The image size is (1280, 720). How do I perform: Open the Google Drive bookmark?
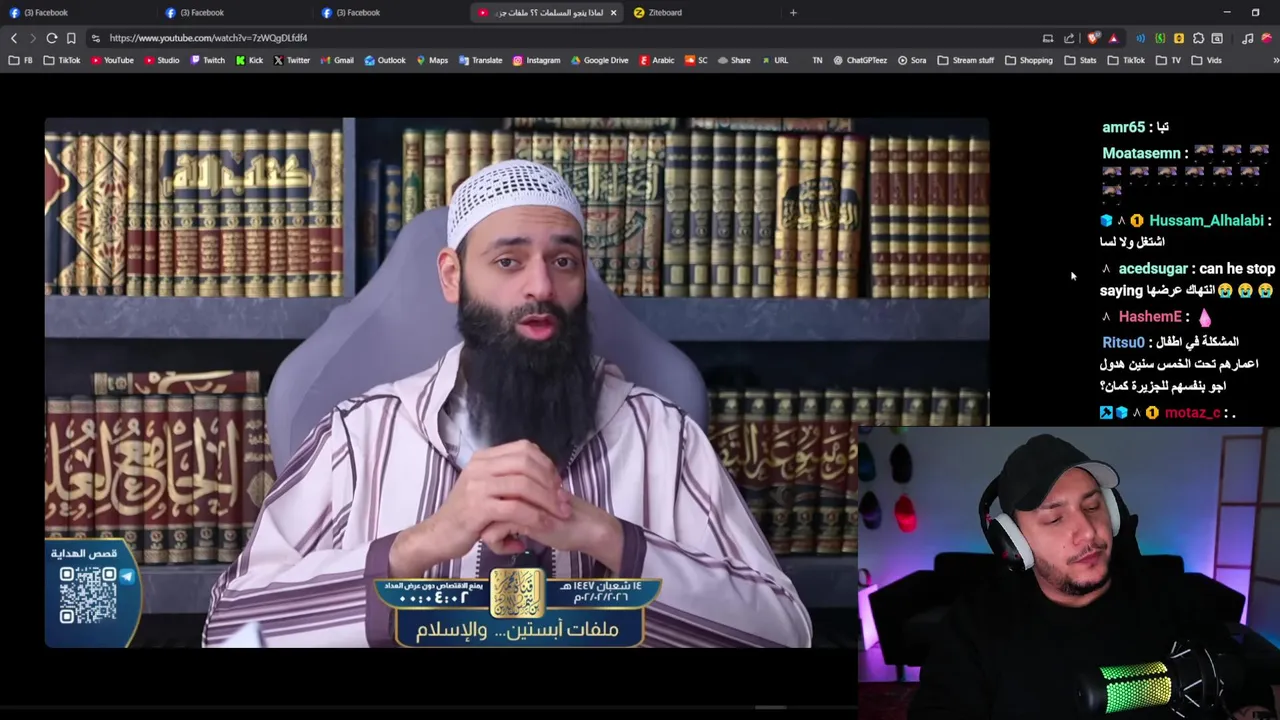[600, 60]
